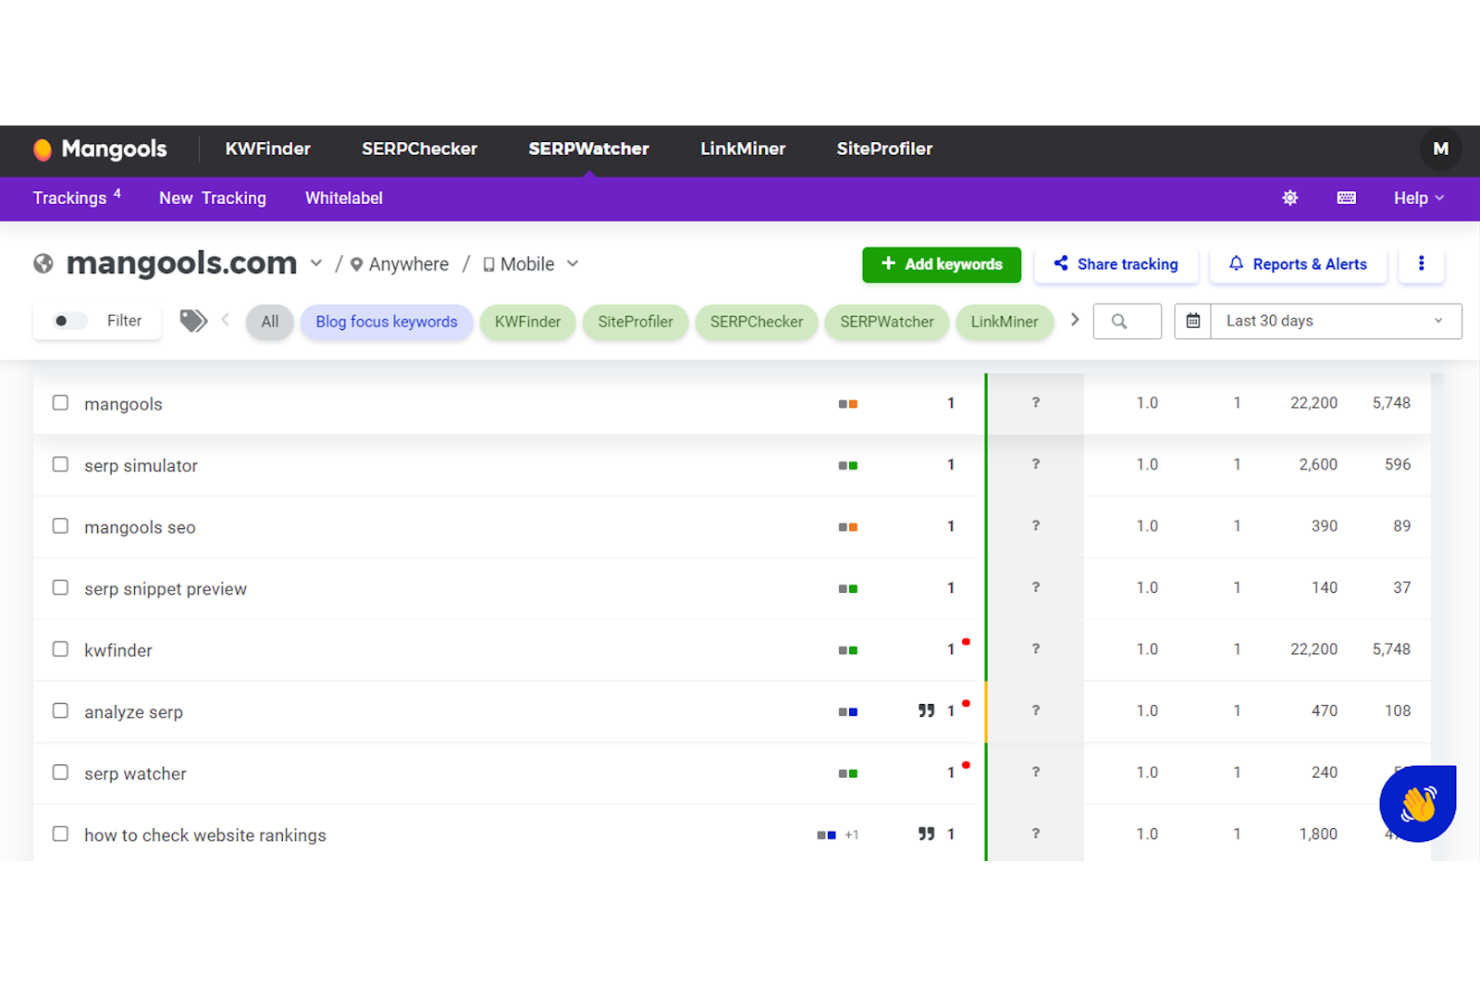Open the waving hand chat widget
1480x987 pixels.
(1417, 803)
